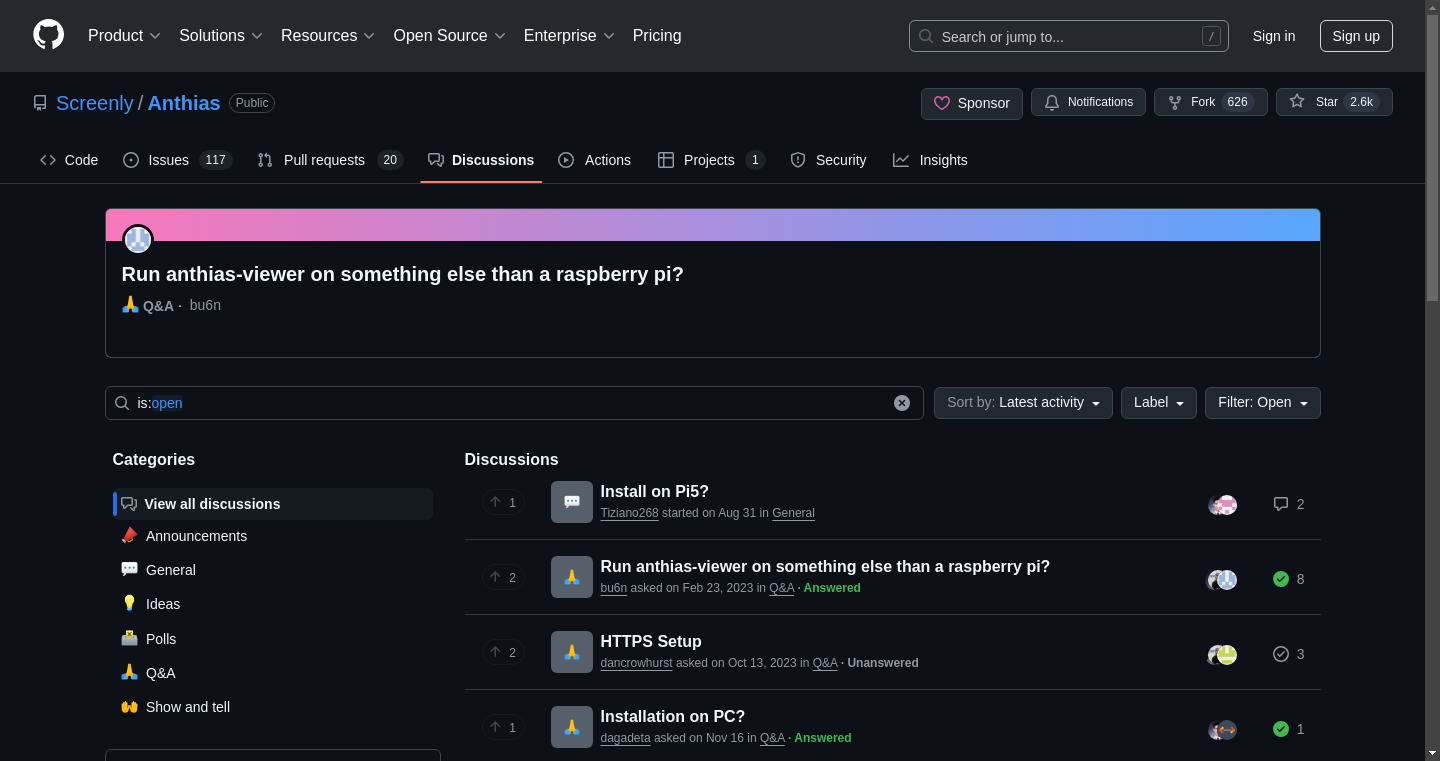Select the Announcements category
Image resolution: width=1440 pixels, height=761 pixels.
(273, 536)
